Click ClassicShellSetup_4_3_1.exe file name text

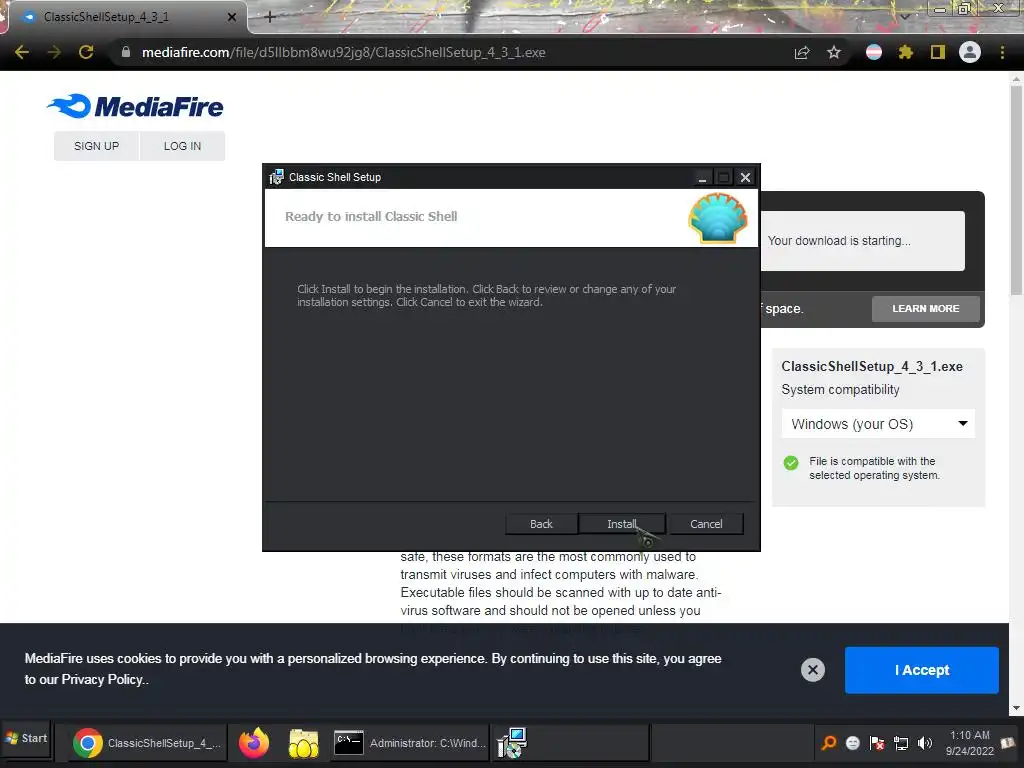(x=872, y=366)
